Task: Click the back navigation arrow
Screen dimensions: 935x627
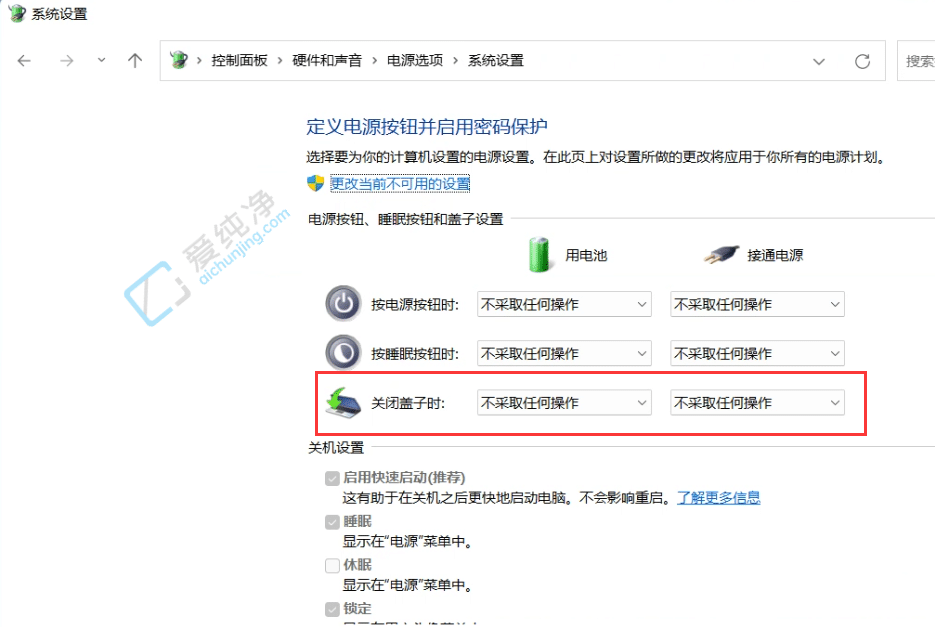Action: point(24,60)
